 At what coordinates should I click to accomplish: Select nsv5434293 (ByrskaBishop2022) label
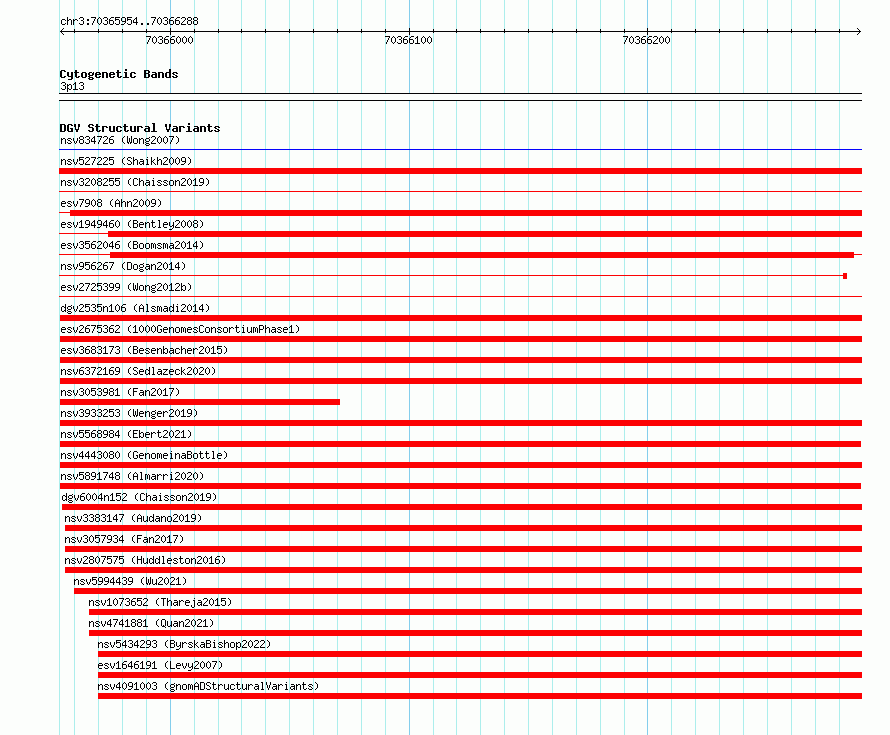pyautogui.click(x=184, y=644)
